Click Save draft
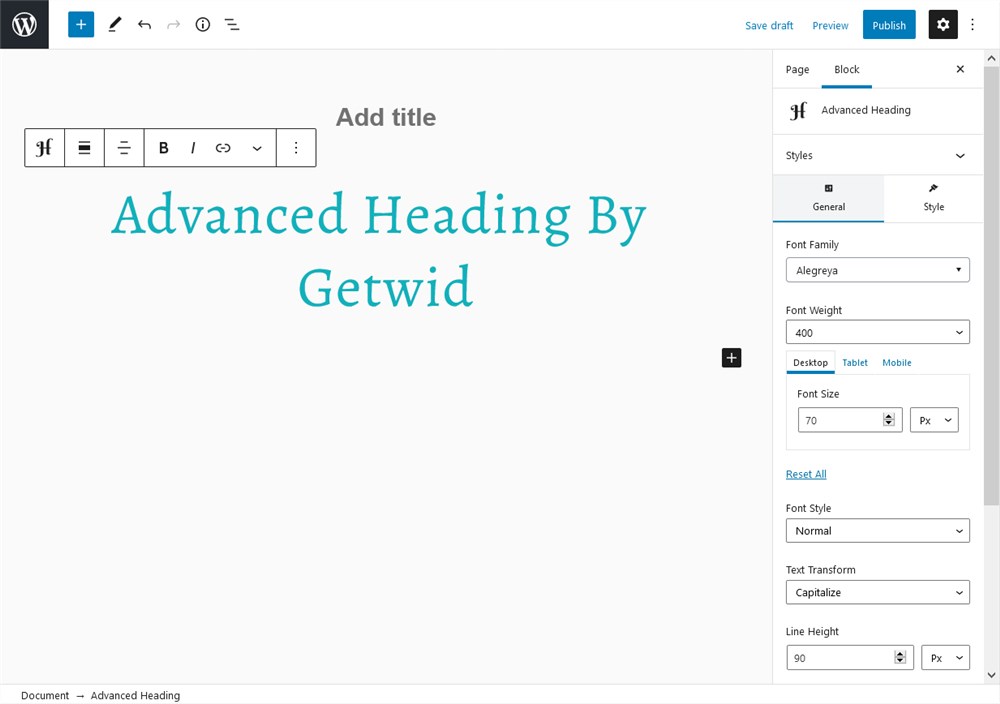This screenshot has height=704, width=1000. pyautogui.click(x=769, y=26)
